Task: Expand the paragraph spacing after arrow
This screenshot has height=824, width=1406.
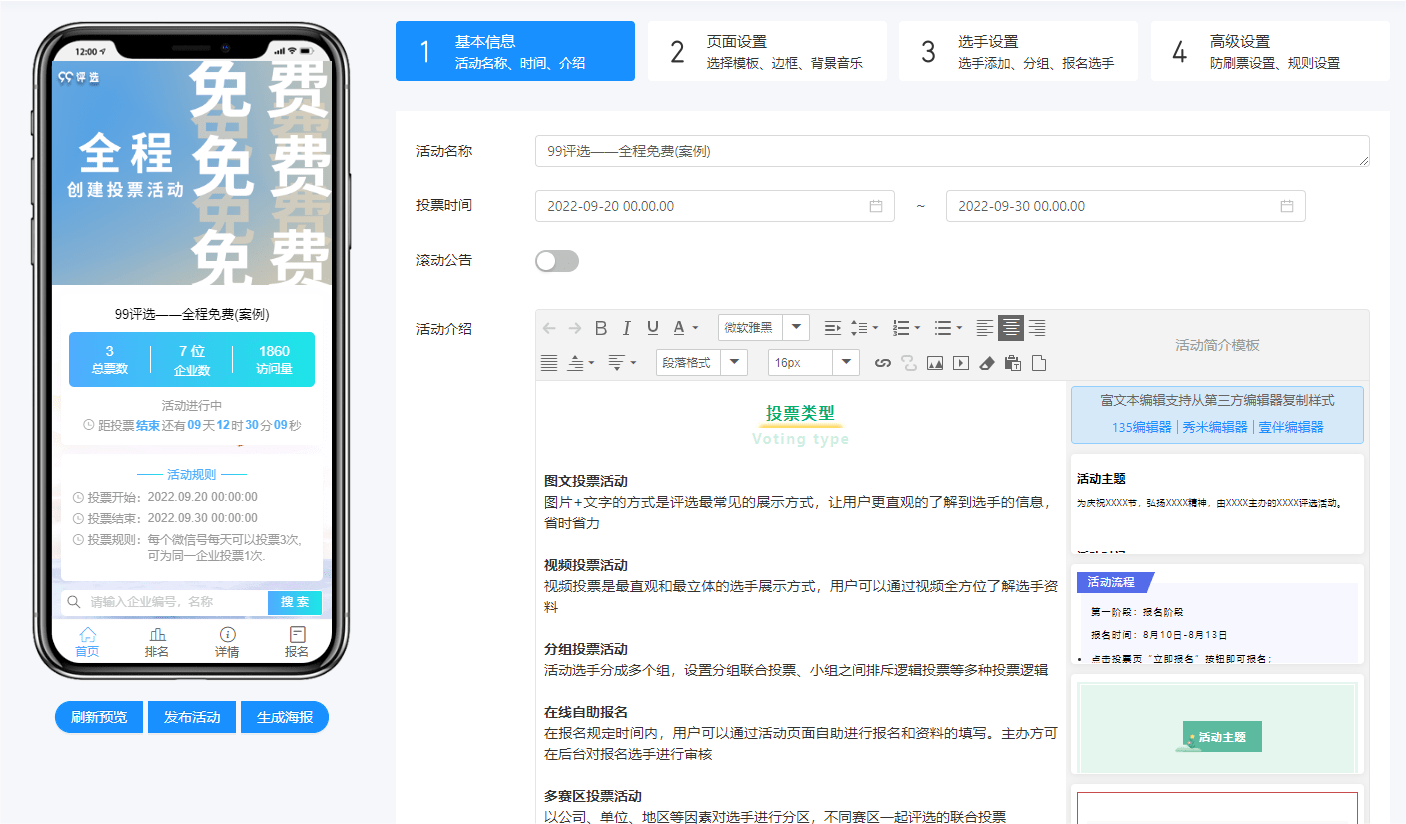Action: click(632, 363)
